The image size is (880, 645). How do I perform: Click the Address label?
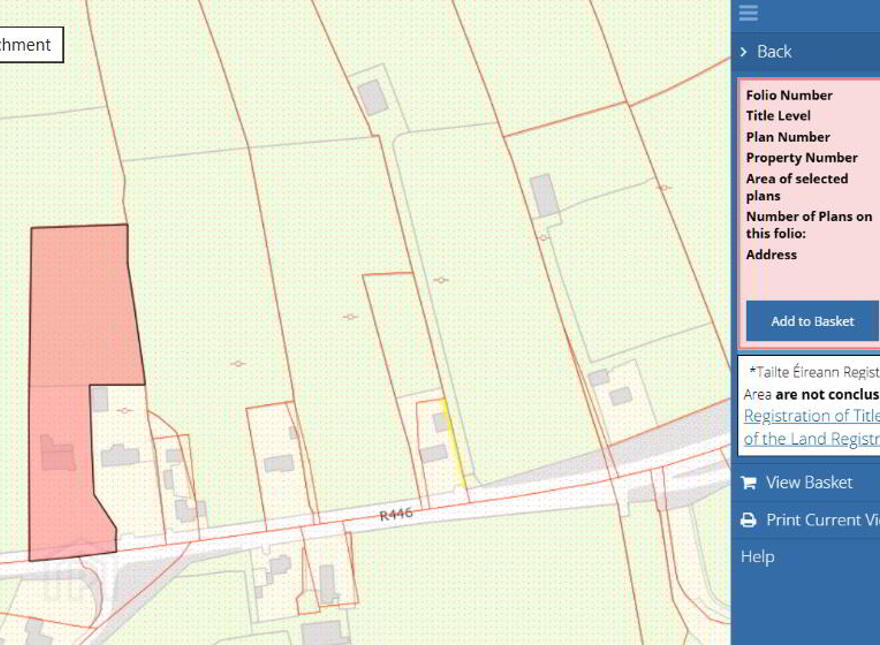coord(771,255)
